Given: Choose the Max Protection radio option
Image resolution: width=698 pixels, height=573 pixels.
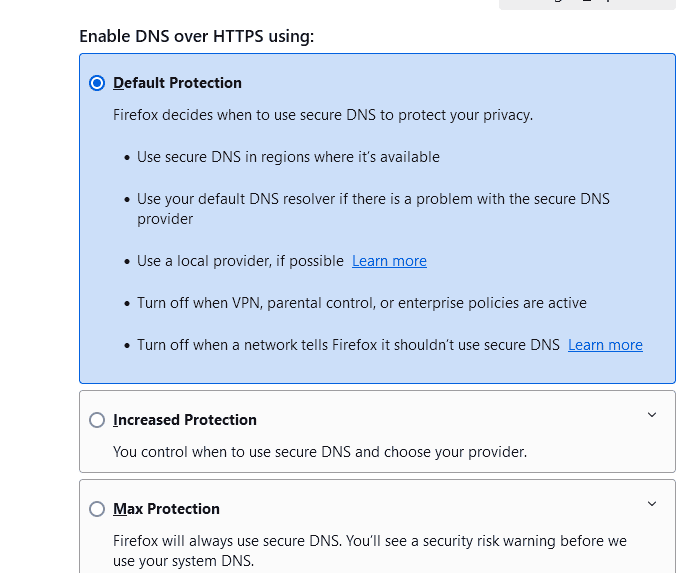Looking at the screenshot, I should point(97,509).
